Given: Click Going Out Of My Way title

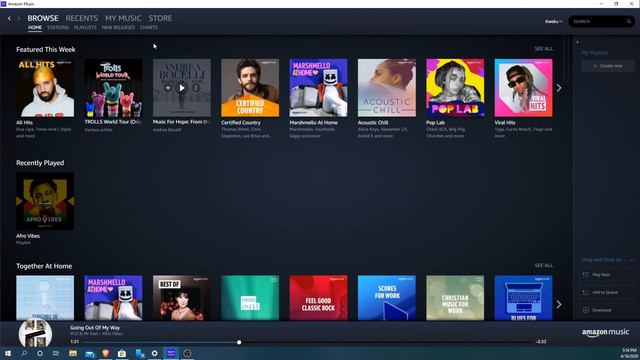Looking at the screenshot, I should click(x=95, y=327).
